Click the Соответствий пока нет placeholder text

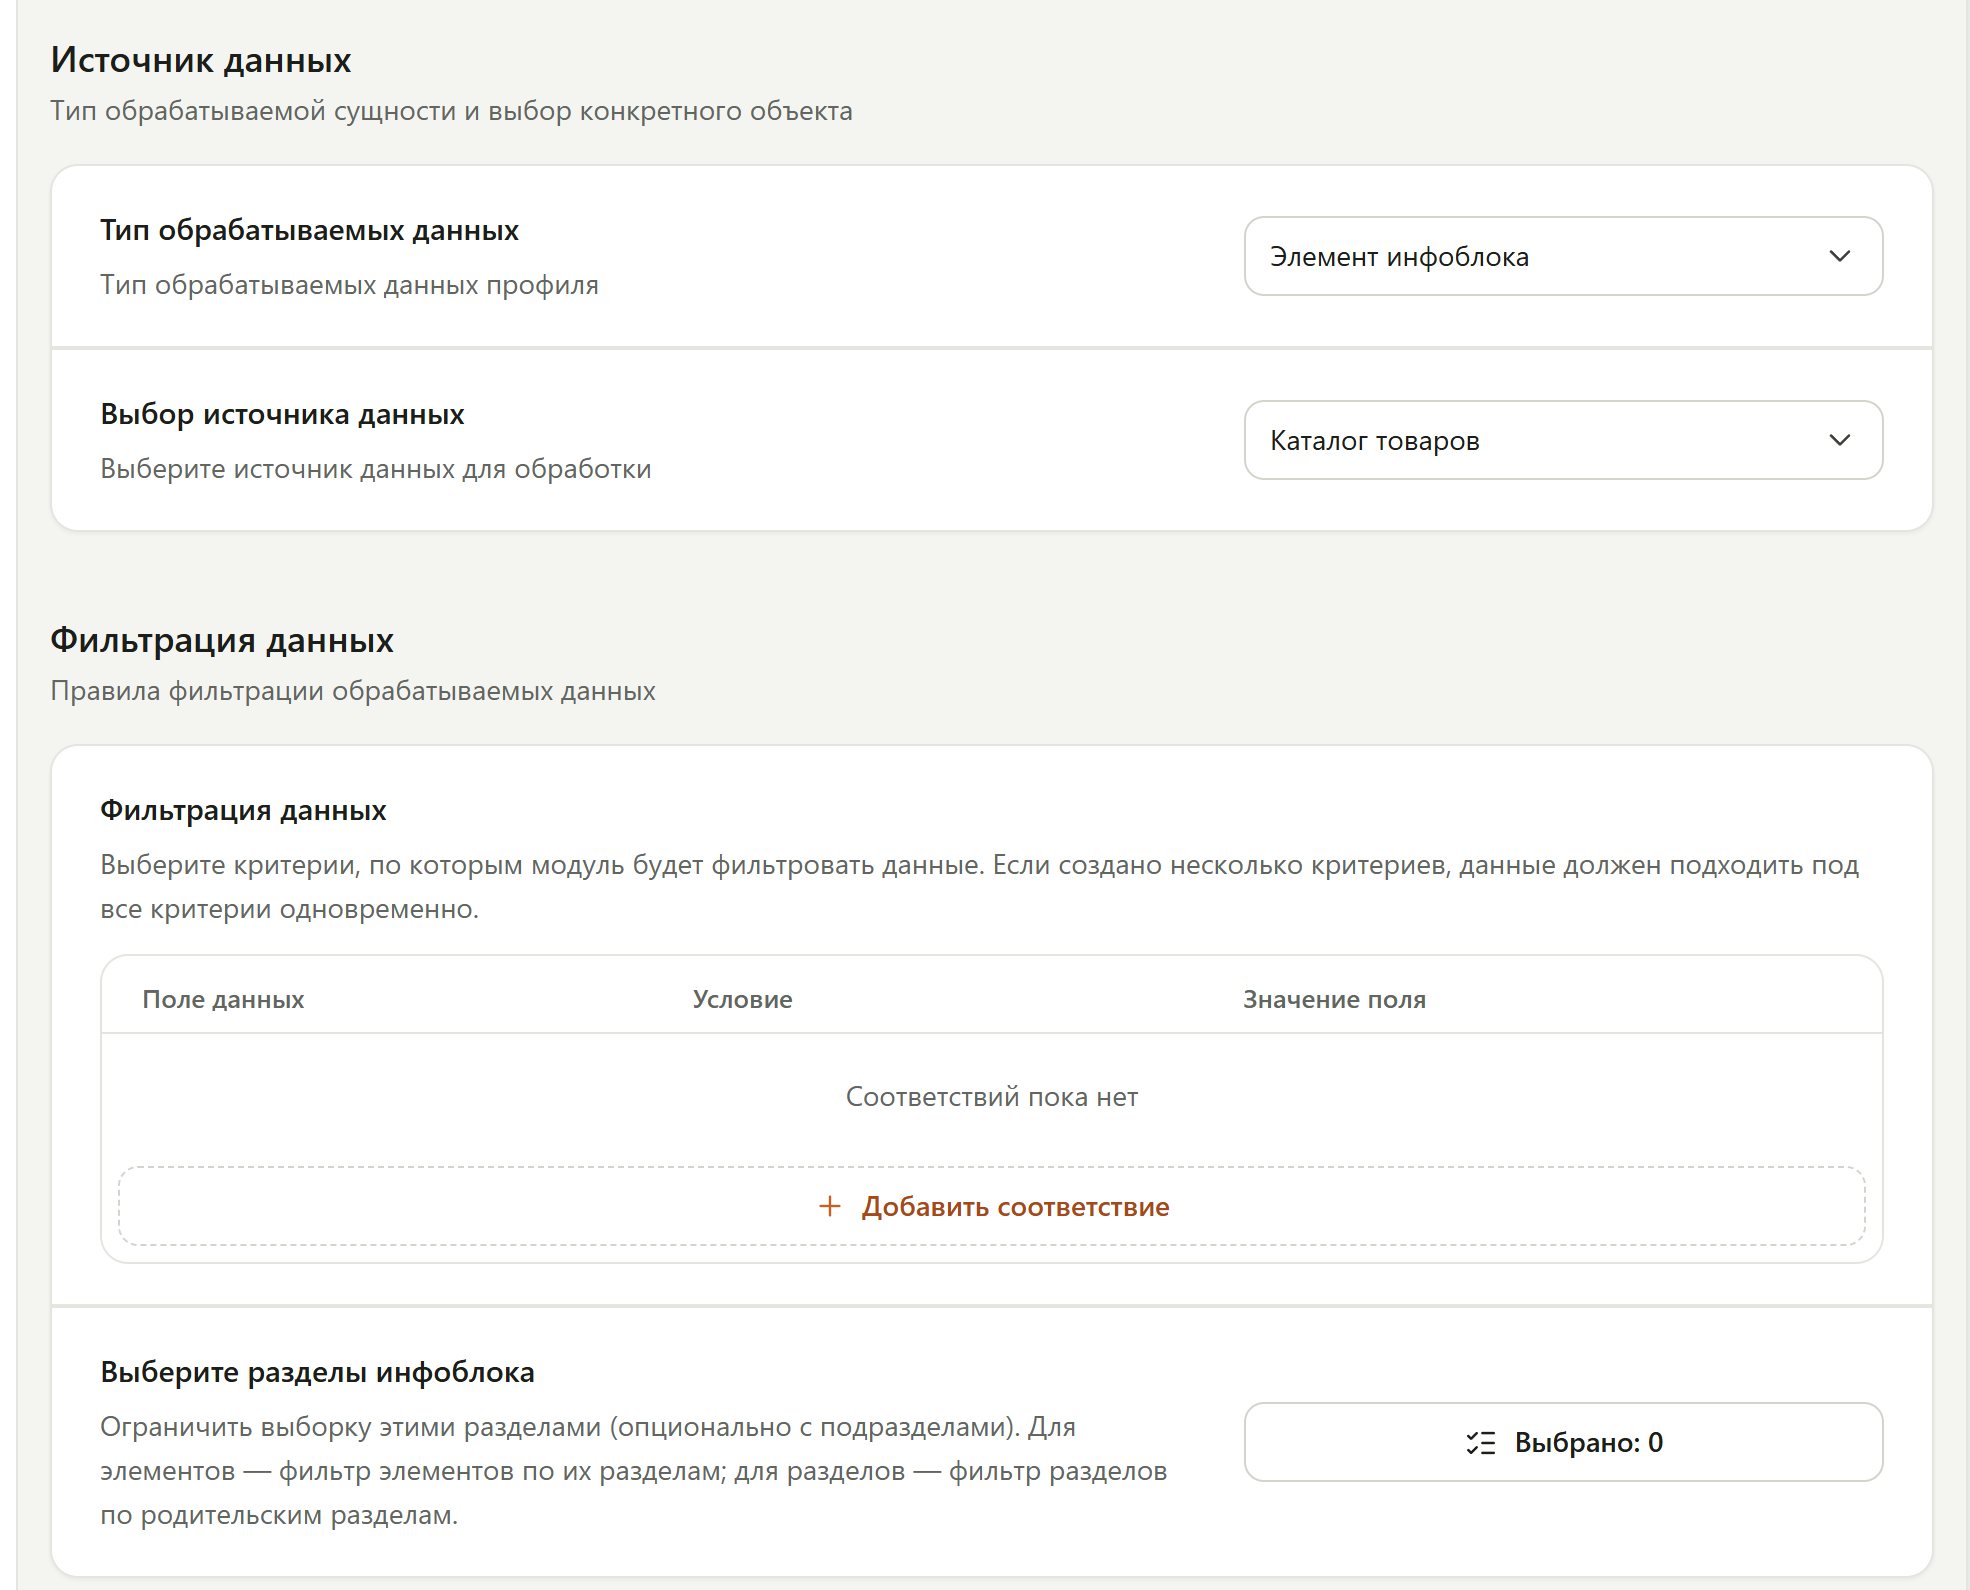991,1097
